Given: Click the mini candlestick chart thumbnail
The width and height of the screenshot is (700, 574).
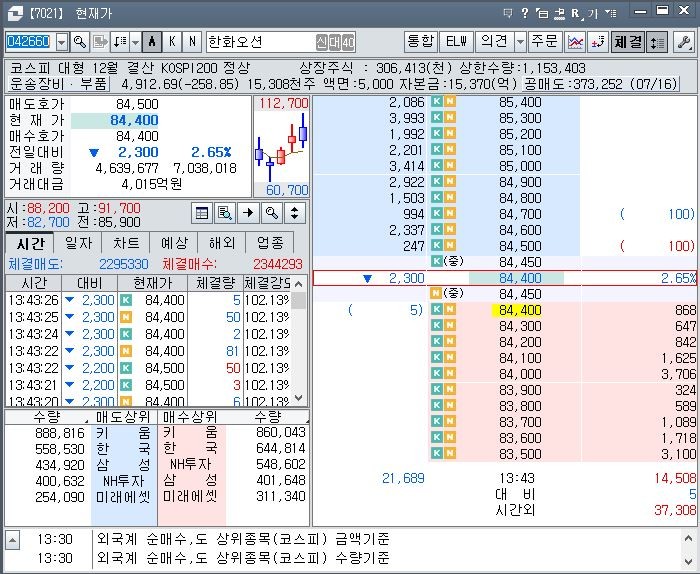Looking at the screenshot, I should point(281,146).
